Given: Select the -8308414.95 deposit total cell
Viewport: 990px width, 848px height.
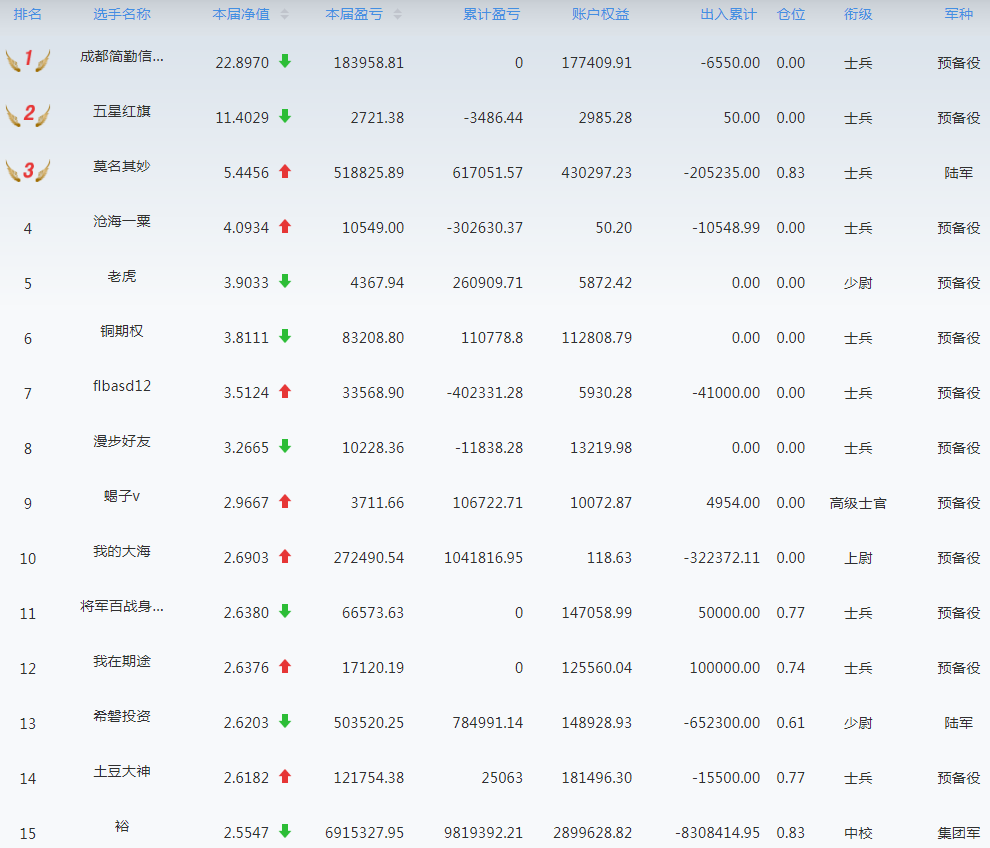Looking at the screenshot, I should [717, 833].
